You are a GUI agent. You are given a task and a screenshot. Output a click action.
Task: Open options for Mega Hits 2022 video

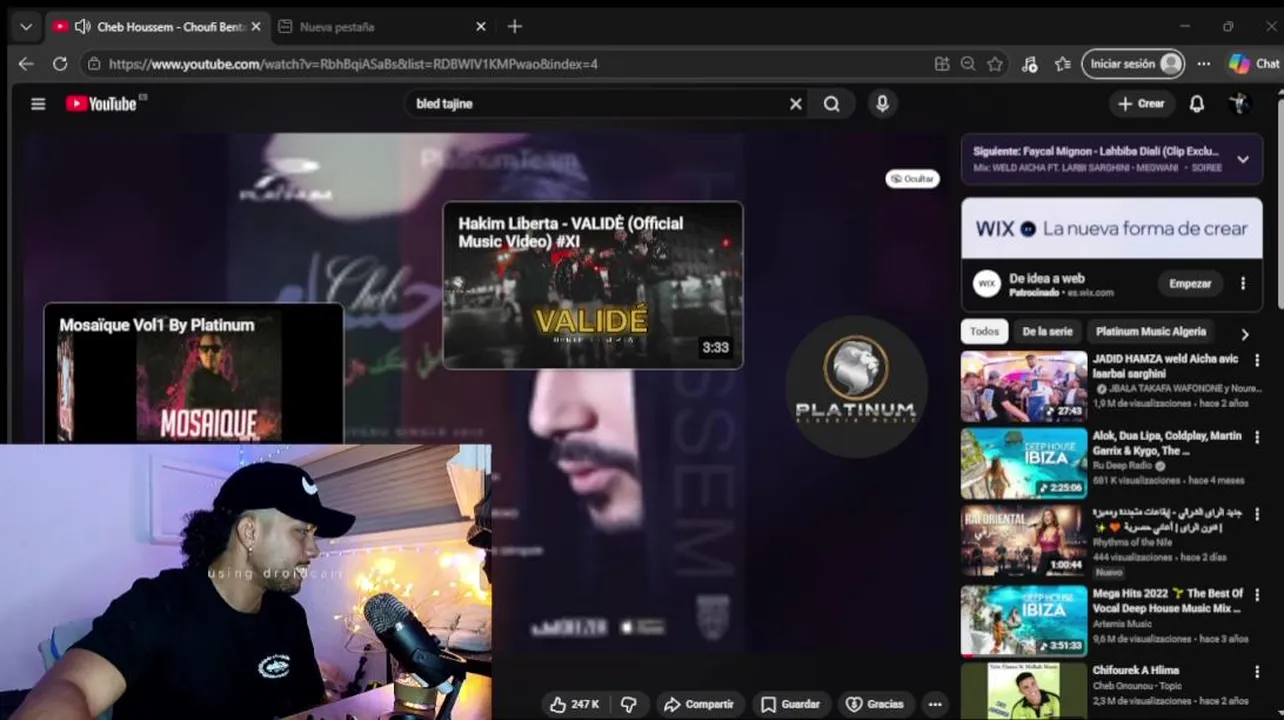click(1257, 594)
